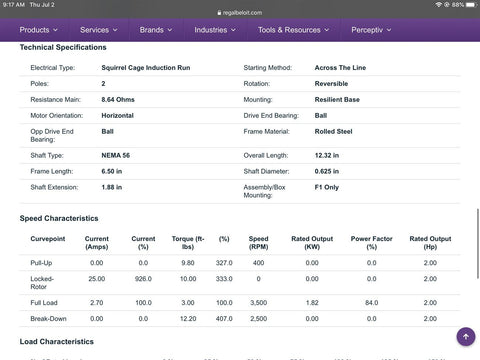This screenshot has width=480, height=360.
Task: Select Full Load power factor '84.0'
Action: point(371,303)
